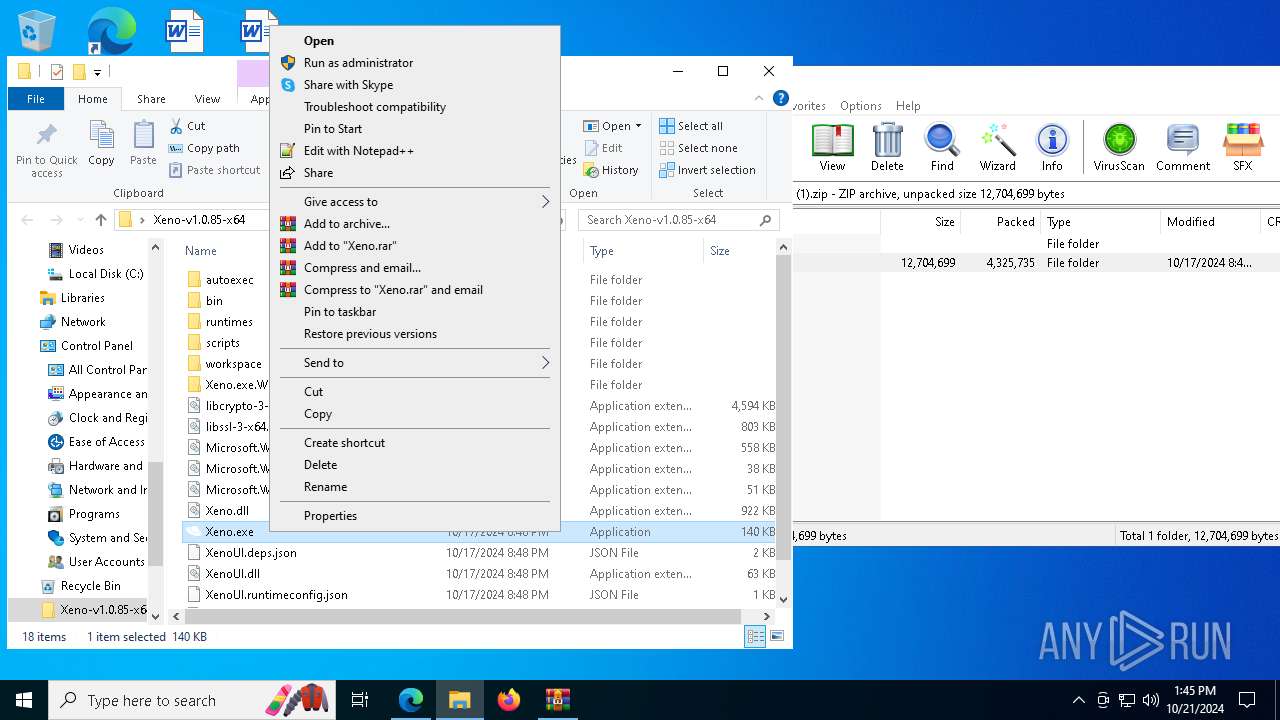Click Copy path in ribbon

(x=204, y=148)
